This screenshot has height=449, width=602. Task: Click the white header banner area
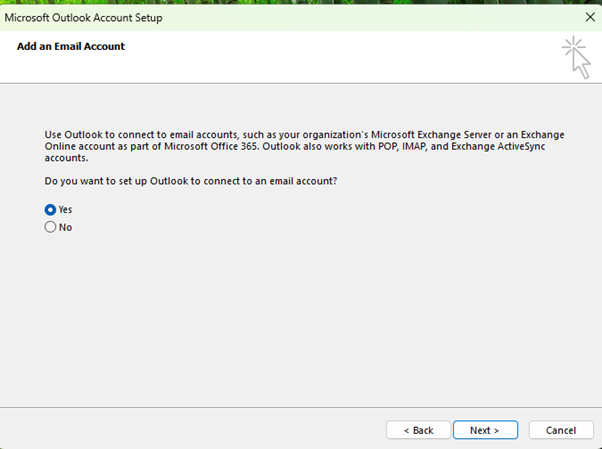coord(300,65)
